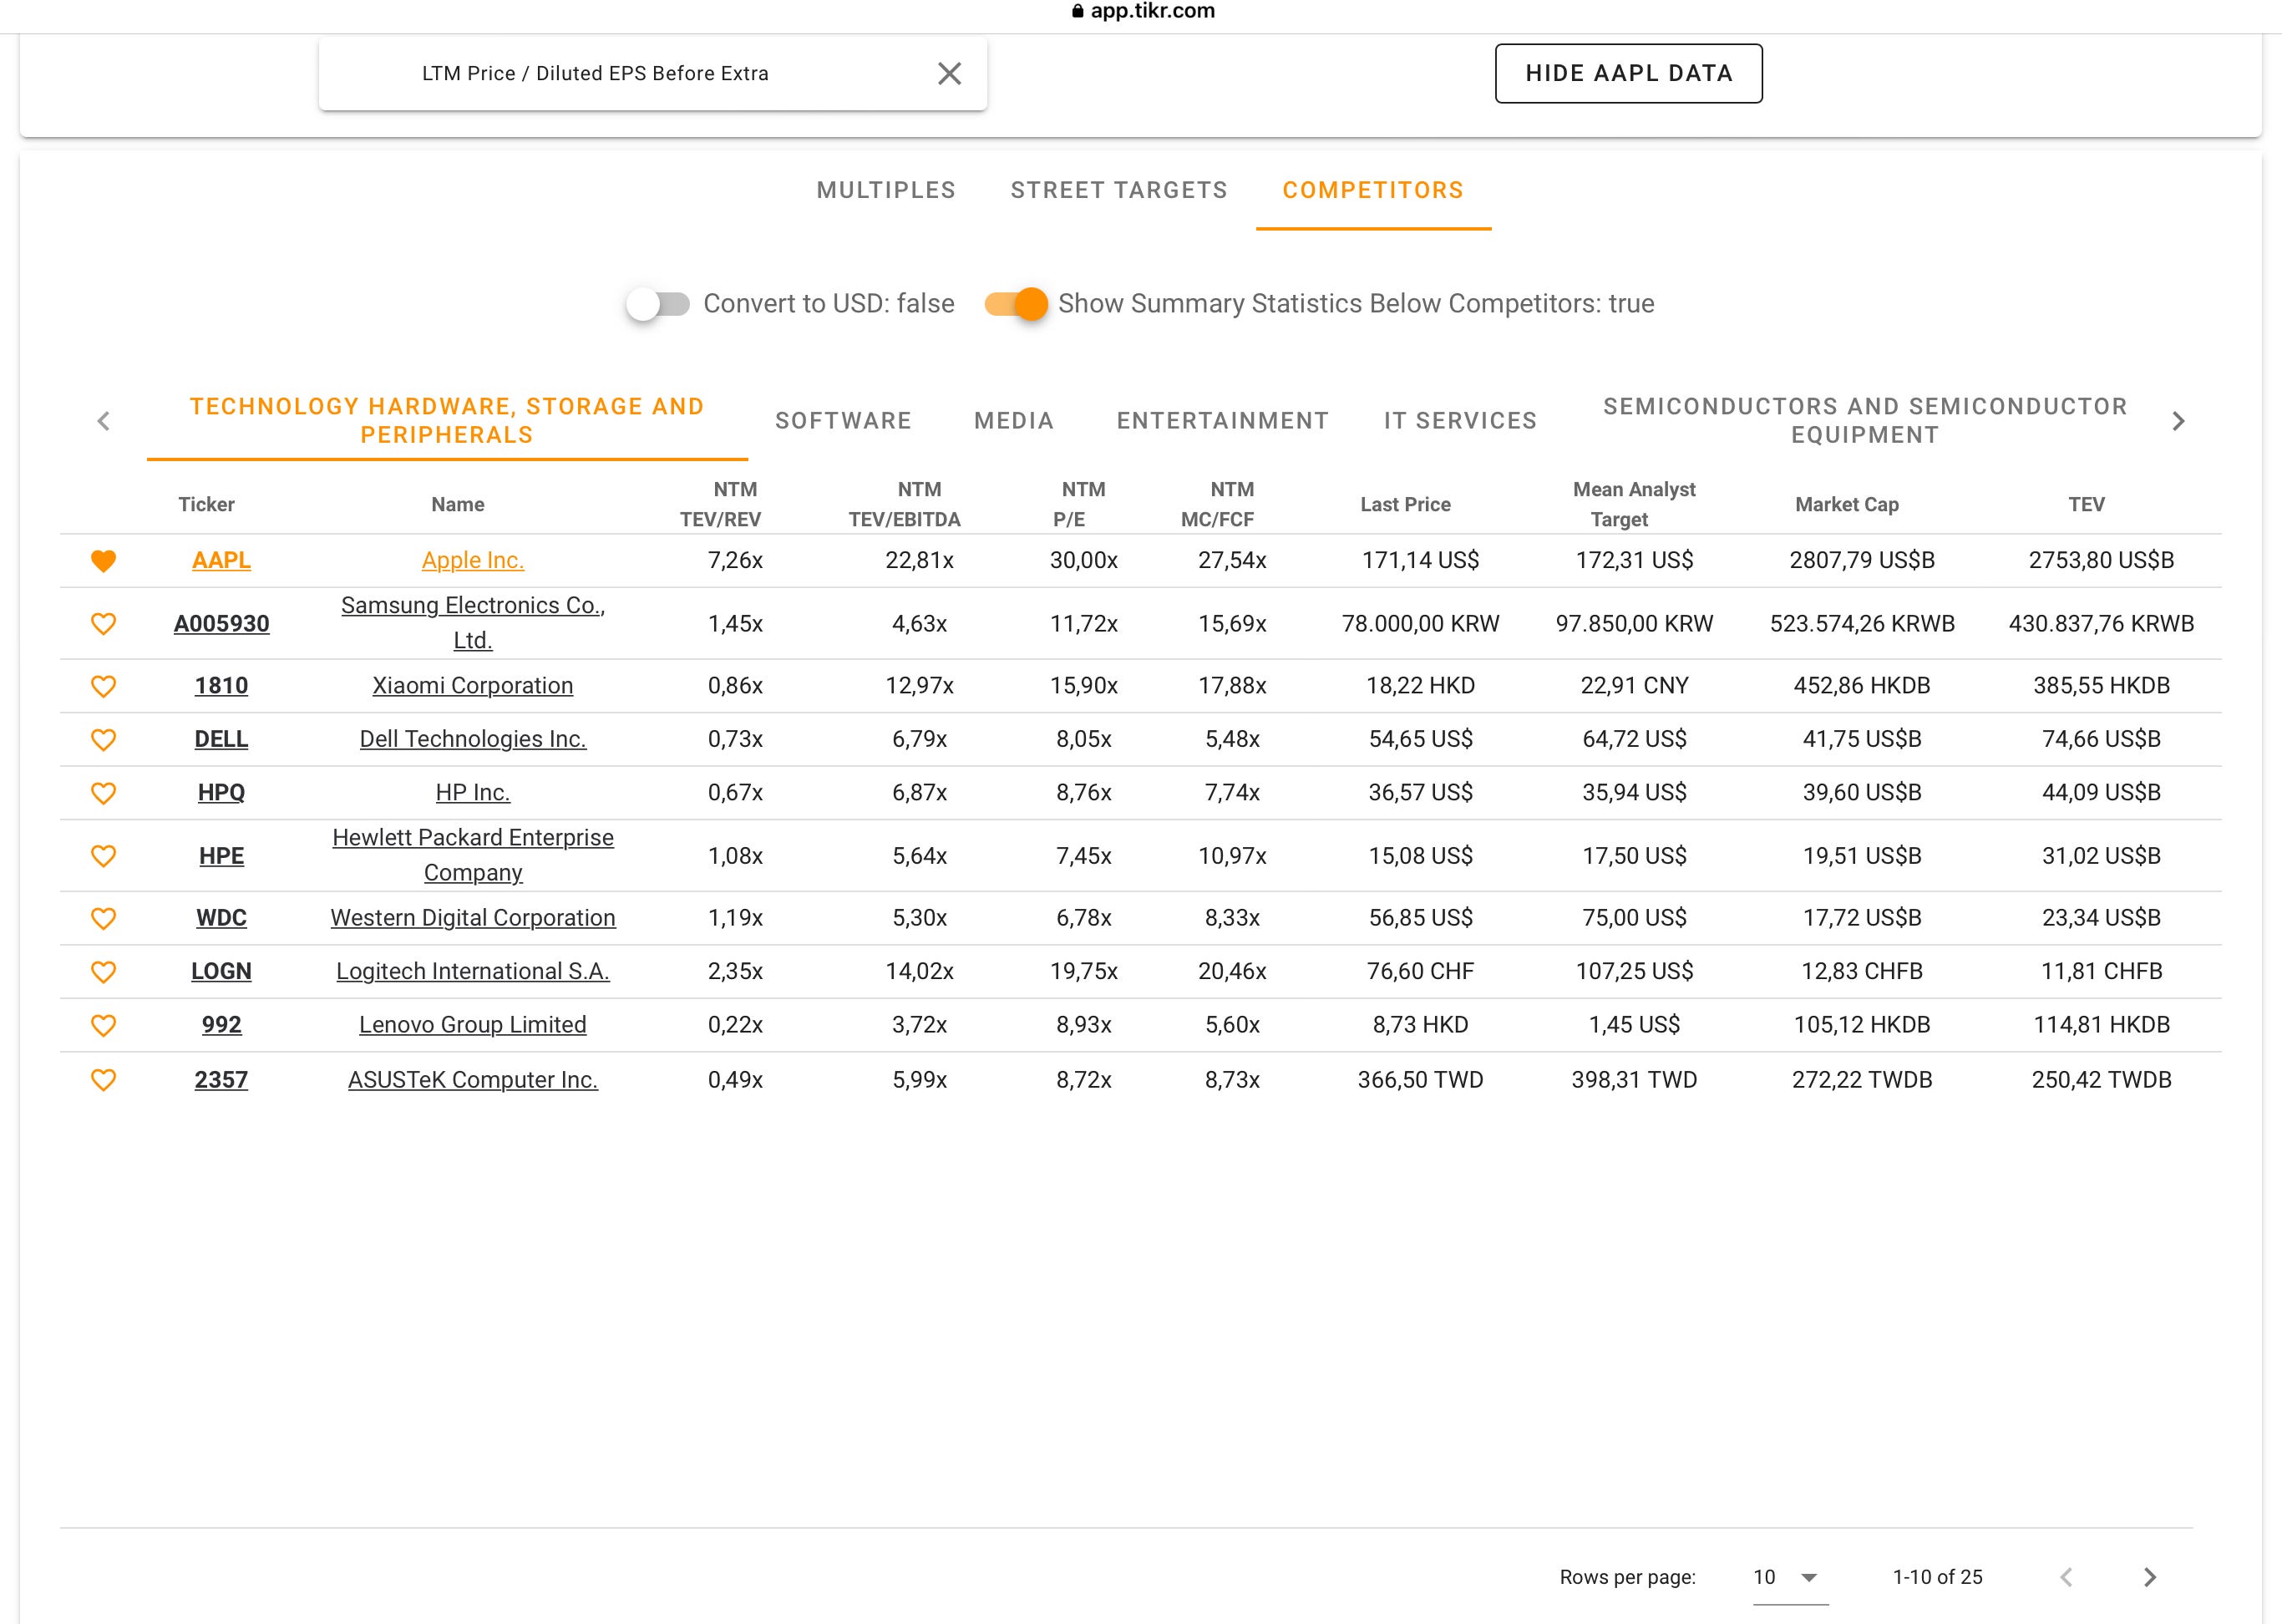Open Dell Technologies Inc. link

tap(473, 739)
